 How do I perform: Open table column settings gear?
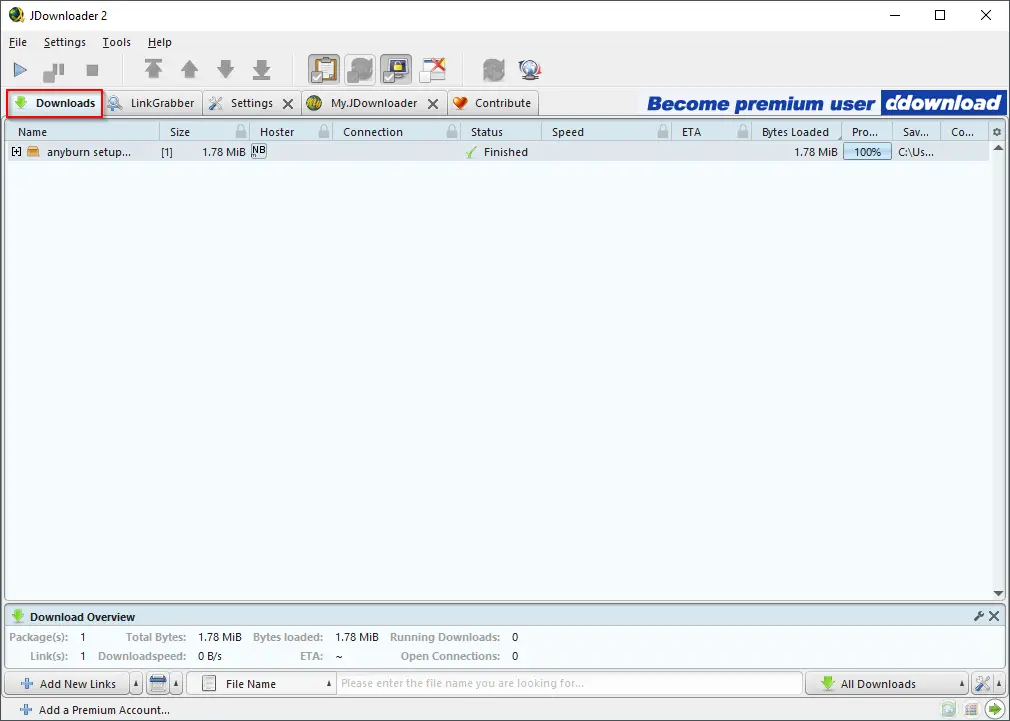pos(997,132)
